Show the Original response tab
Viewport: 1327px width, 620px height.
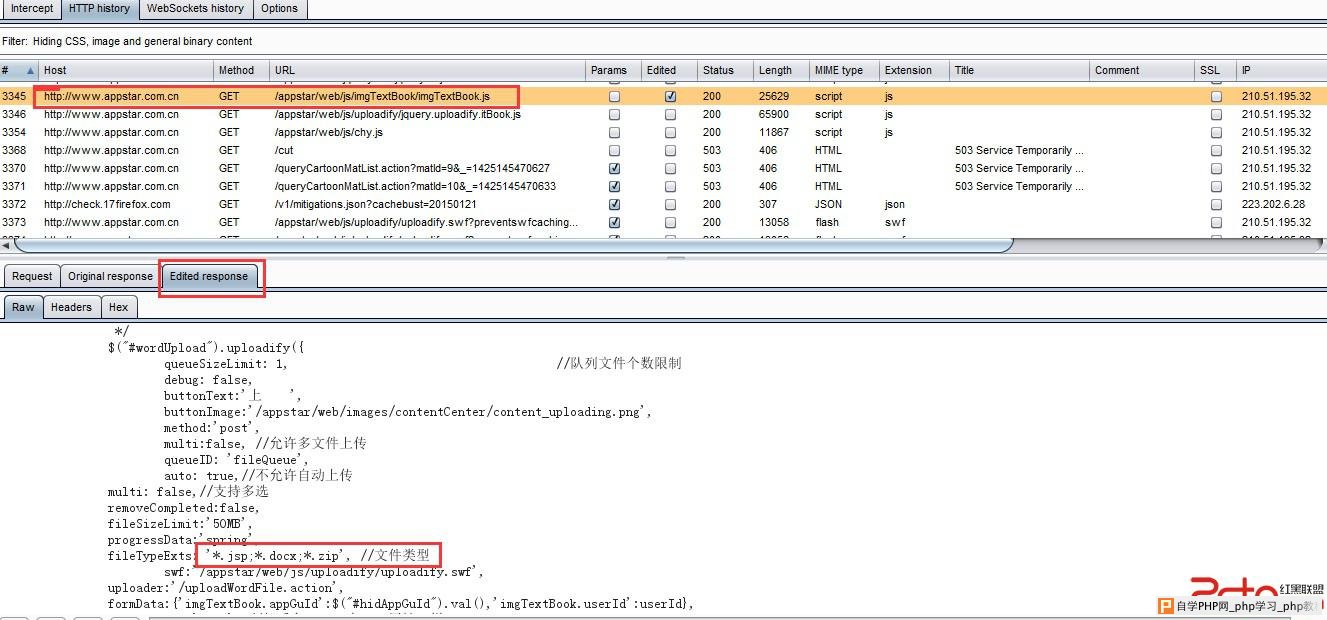(x=110, y=276)
